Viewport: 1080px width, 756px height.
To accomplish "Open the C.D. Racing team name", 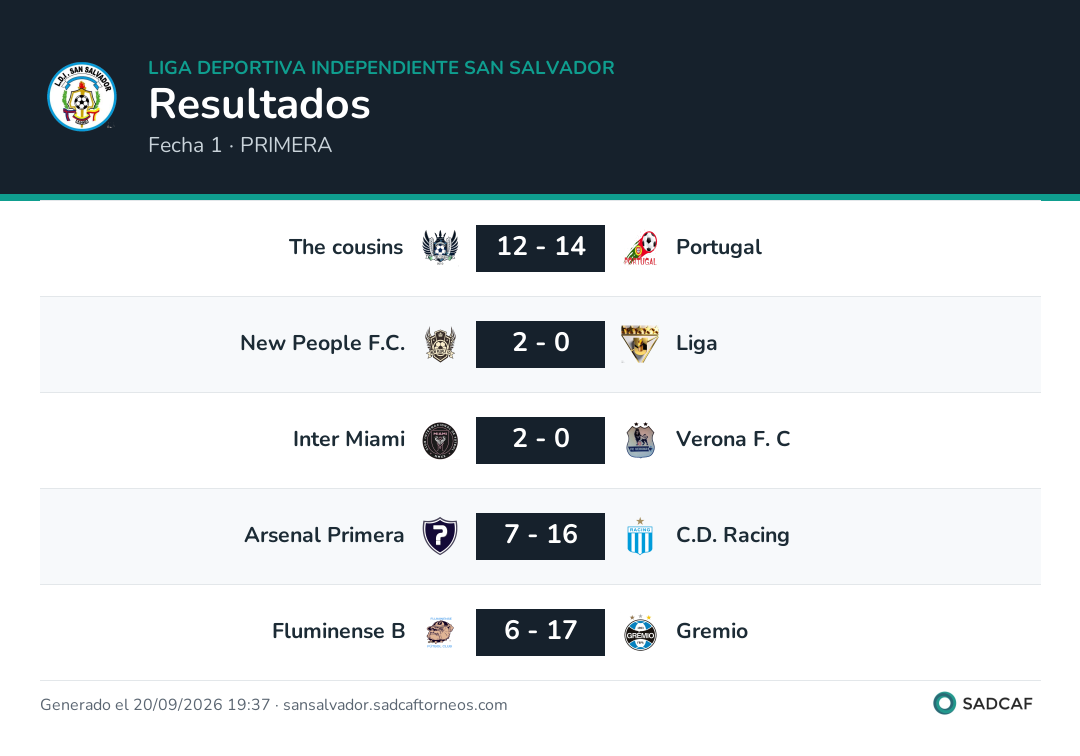I will pos(732,535).
